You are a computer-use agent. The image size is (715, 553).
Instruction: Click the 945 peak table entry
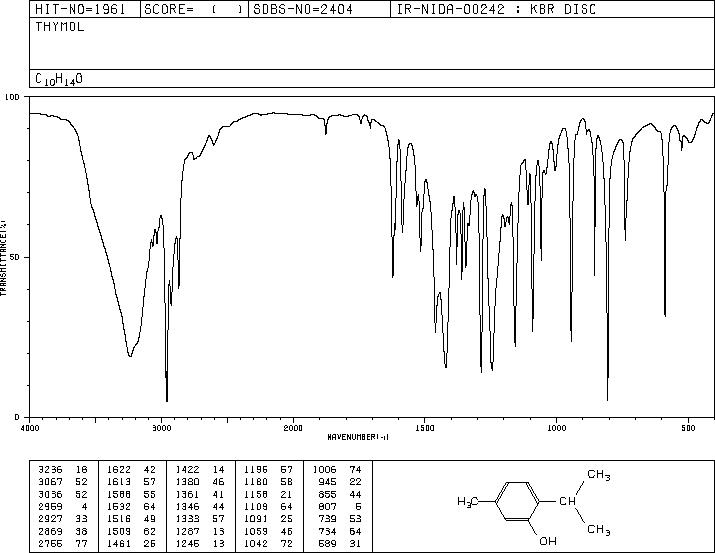tap(340, 481)
